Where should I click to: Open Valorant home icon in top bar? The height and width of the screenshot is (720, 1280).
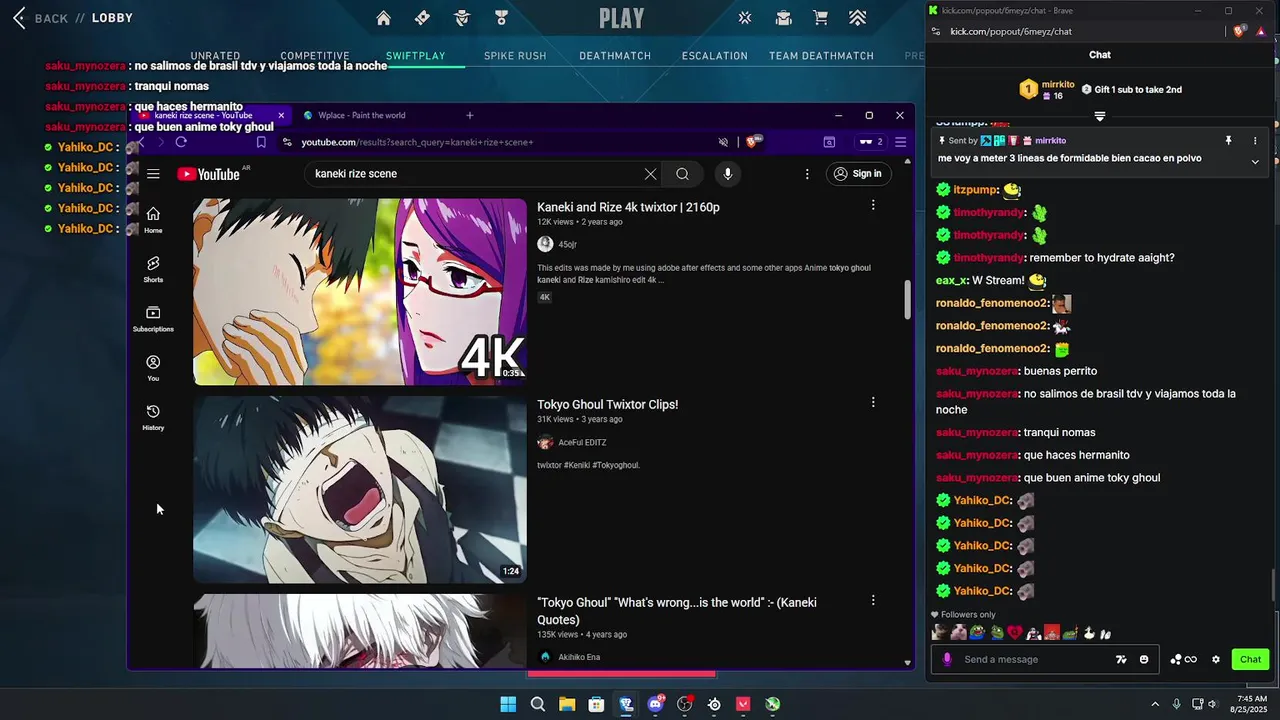click(x=383, y=18)
